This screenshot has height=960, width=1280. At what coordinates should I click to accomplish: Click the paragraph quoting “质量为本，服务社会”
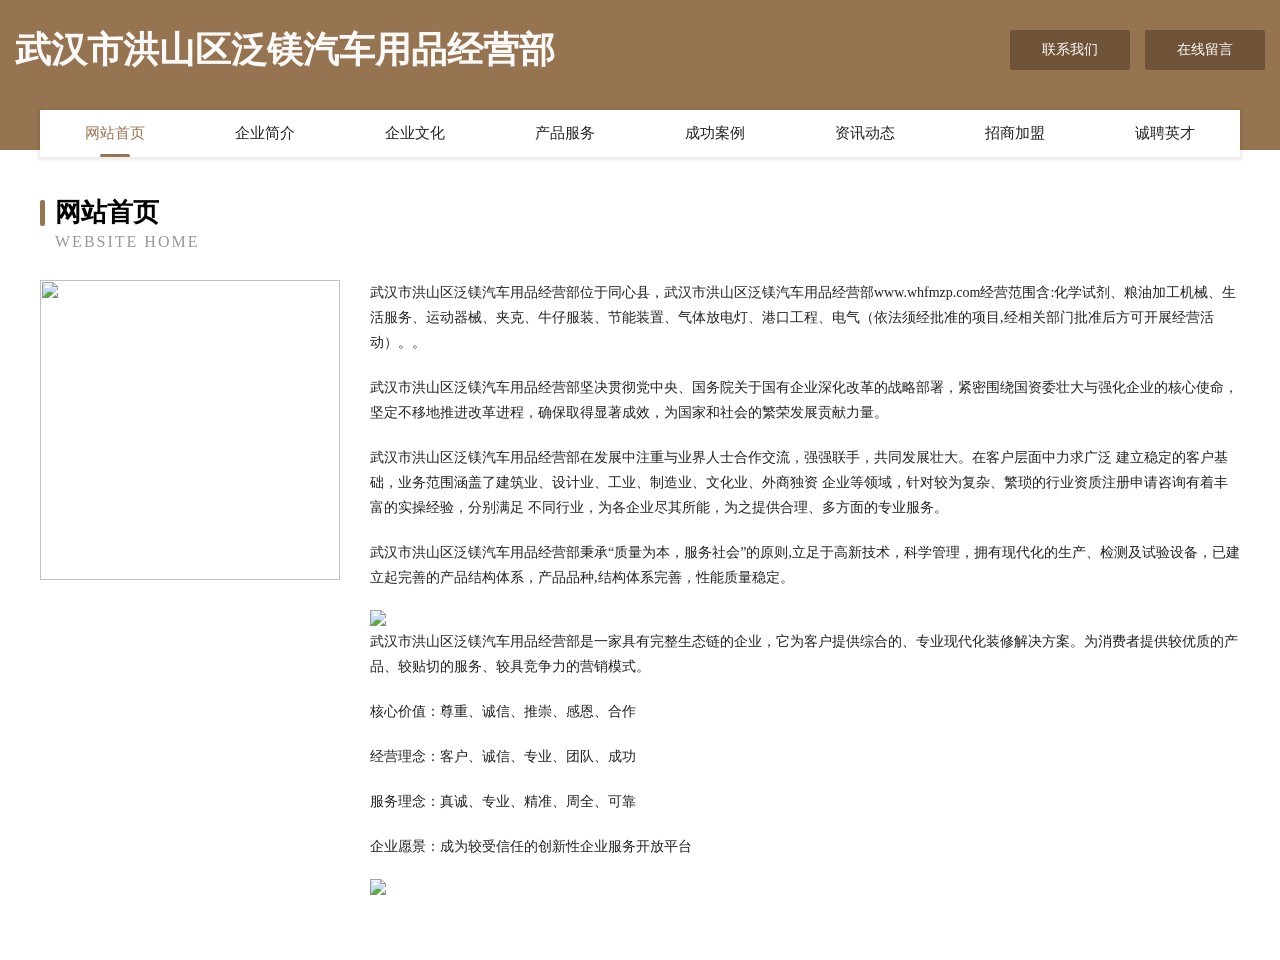click(x=805, y=565)
